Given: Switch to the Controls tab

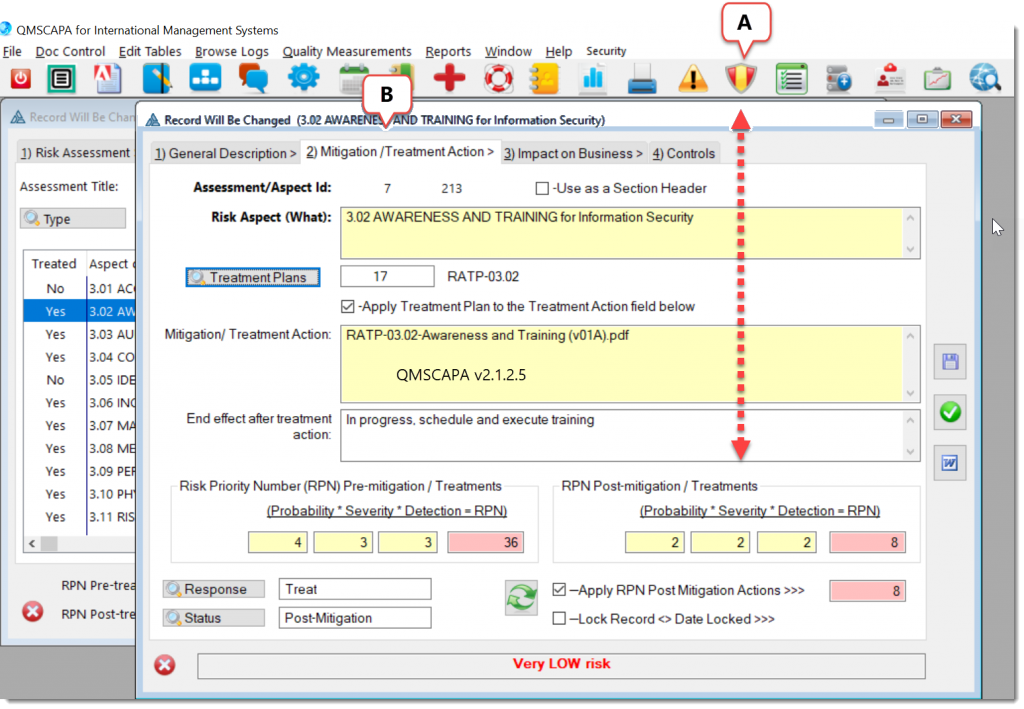Looking at the screenshot, I should tap(684, 153).
